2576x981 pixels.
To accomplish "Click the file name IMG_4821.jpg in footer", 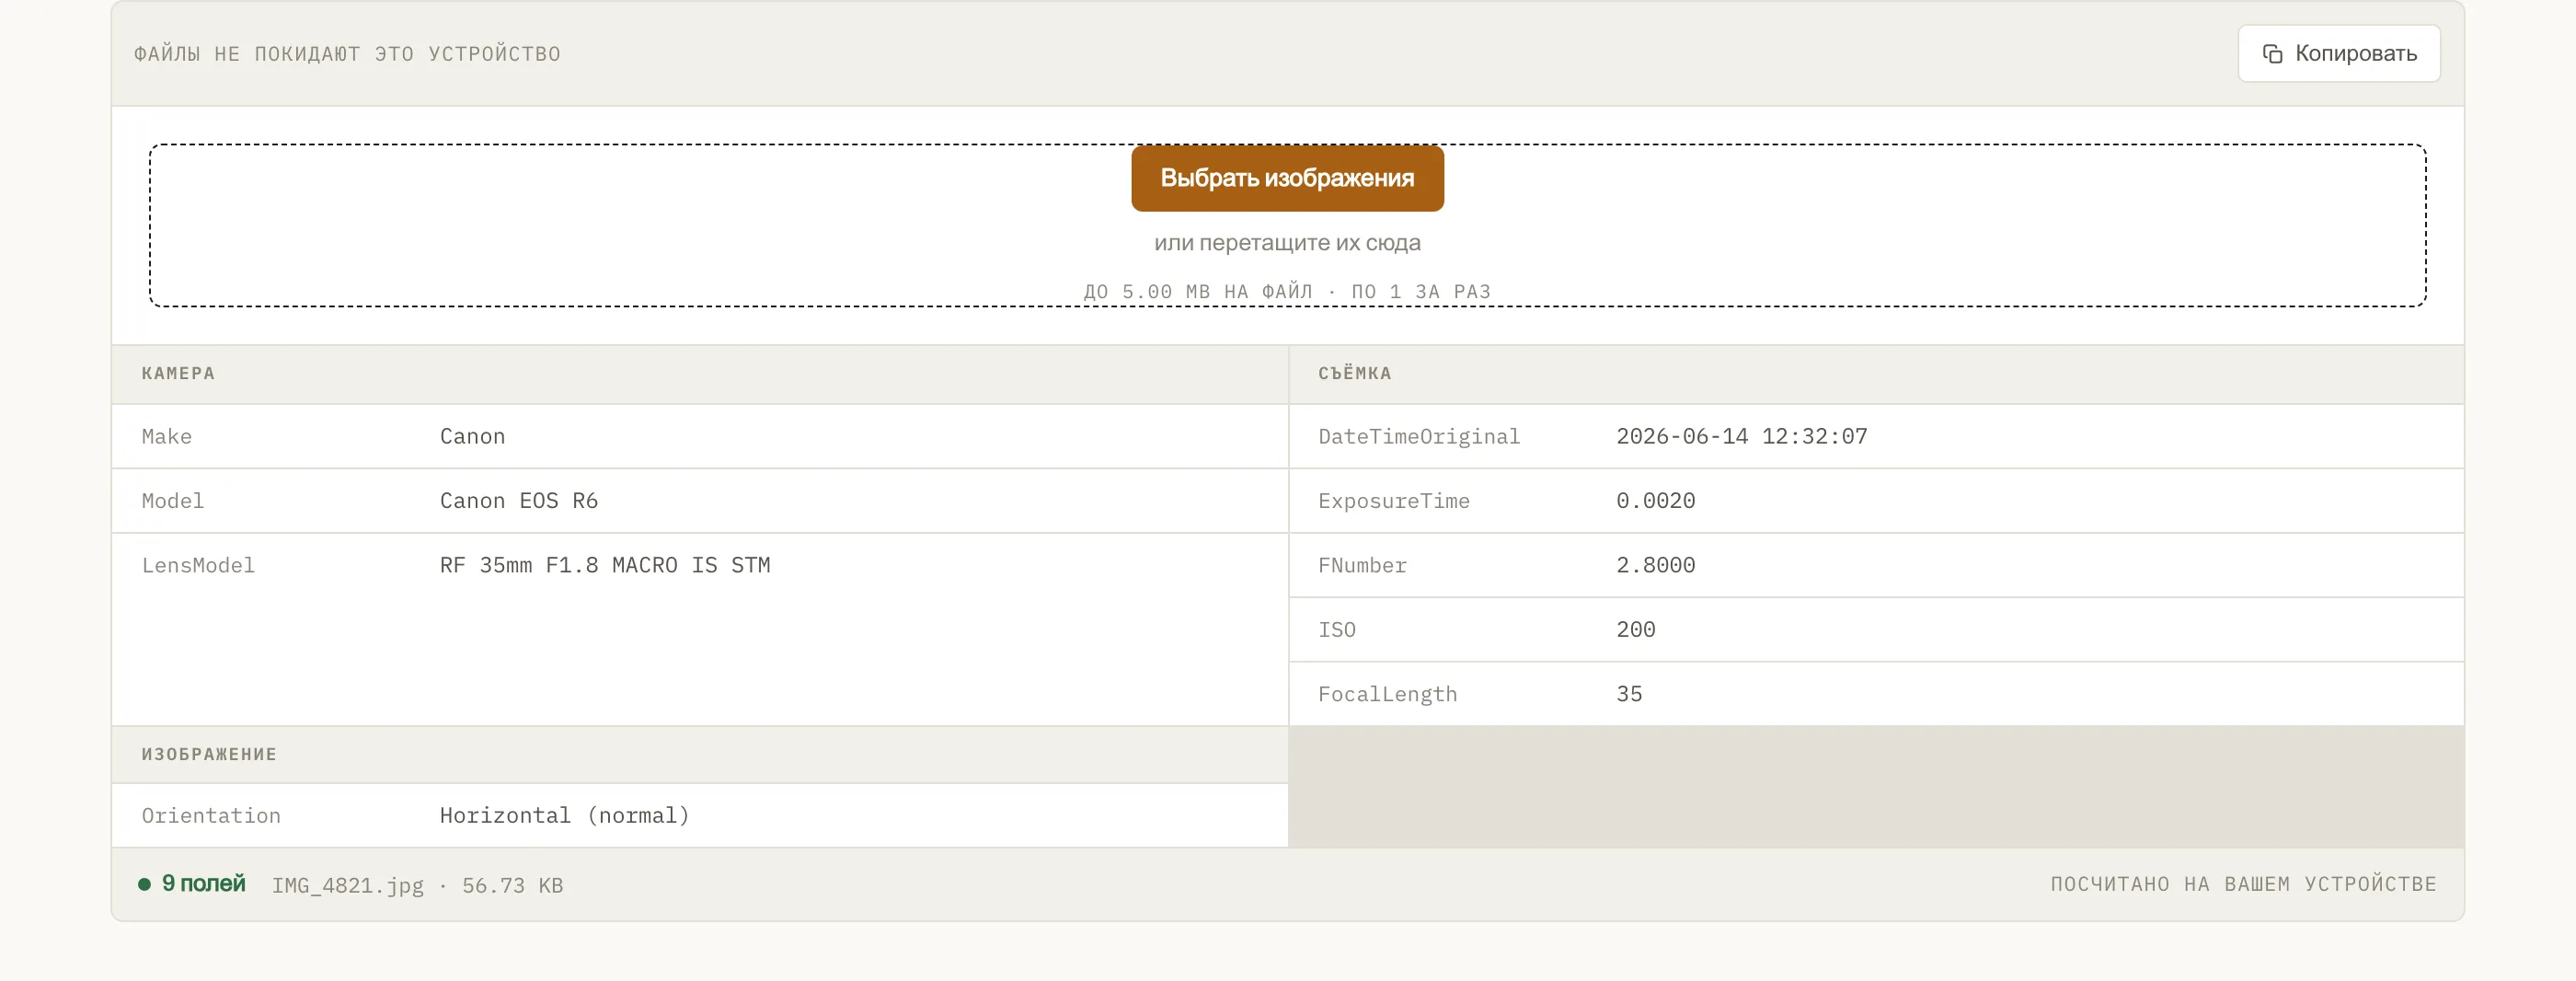I will (347, 886).
